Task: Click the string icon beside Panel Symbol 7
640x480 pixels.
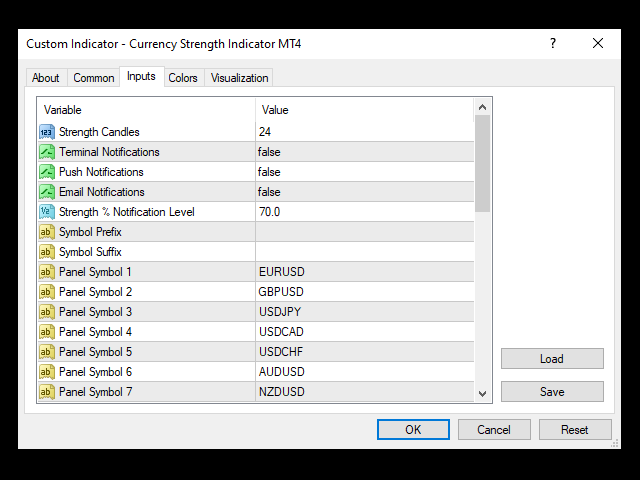Action: click(47, 392)
